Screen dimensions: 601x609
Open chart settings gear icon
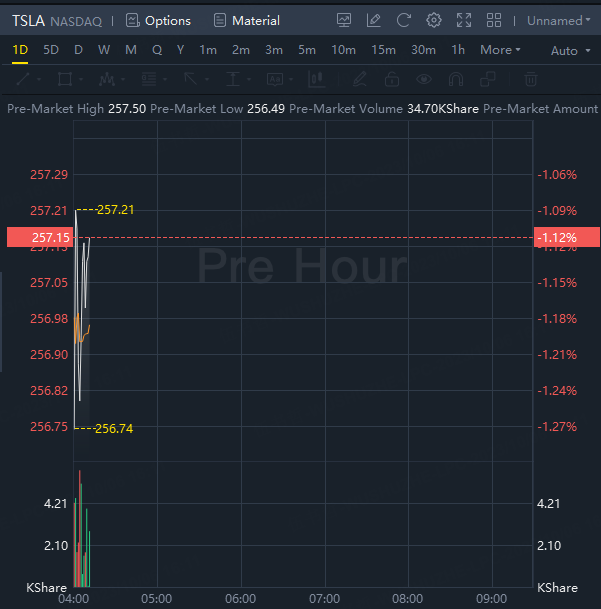coord(433,20)
